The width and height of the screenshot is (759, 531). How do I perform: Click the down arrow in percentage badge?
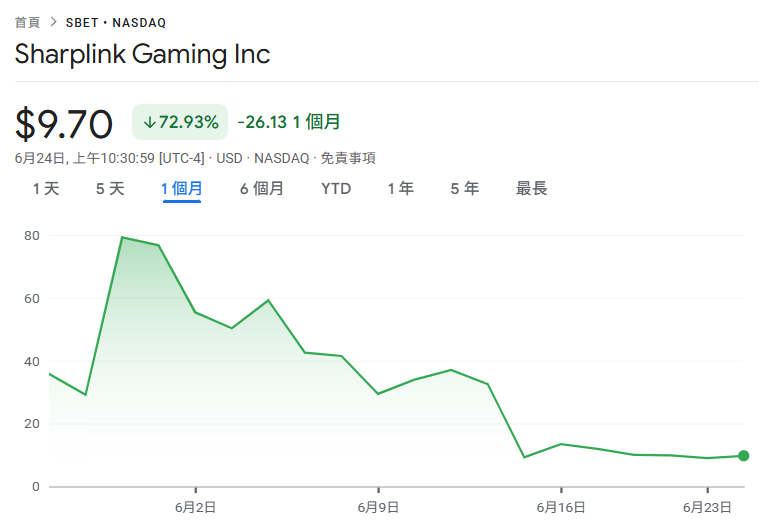point(149,122)
